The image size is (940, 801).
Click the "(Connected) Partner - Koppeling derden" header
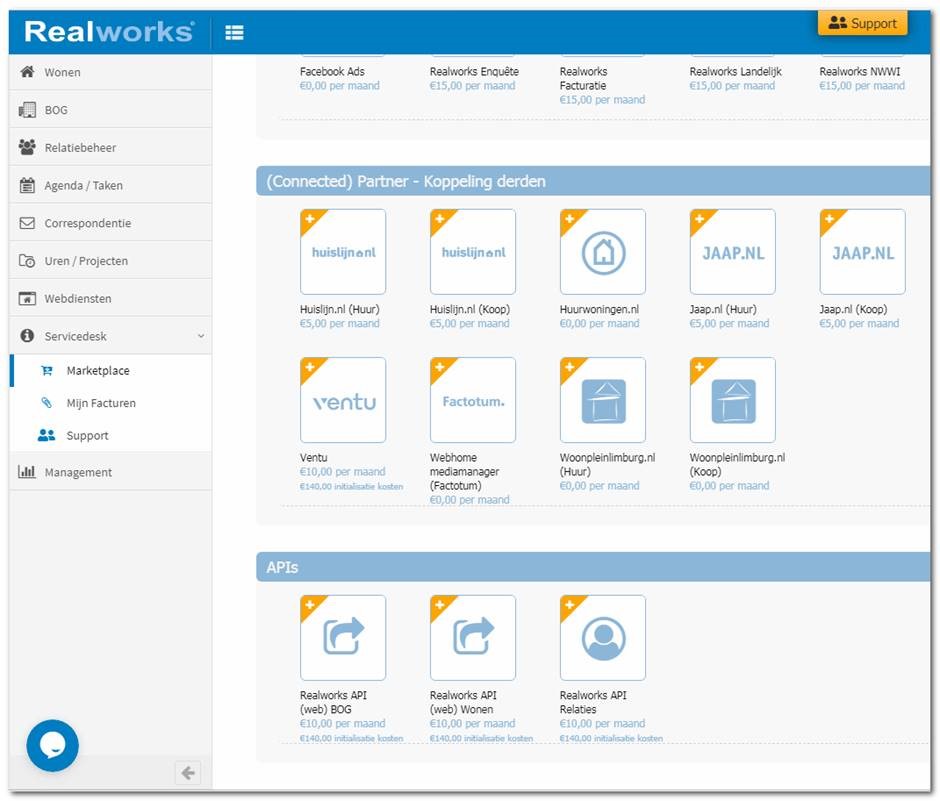point(593,181)
